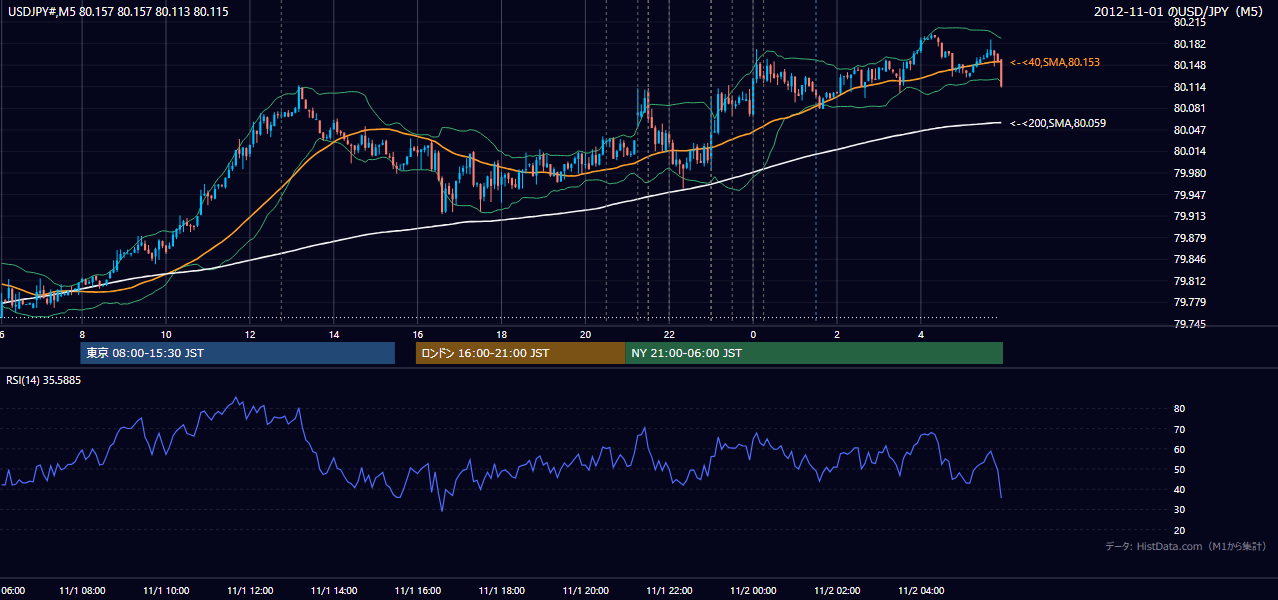This screenshot has width=1278, height=600.
Task: Click RSI scale value 40
Action: coord(1179,490)
